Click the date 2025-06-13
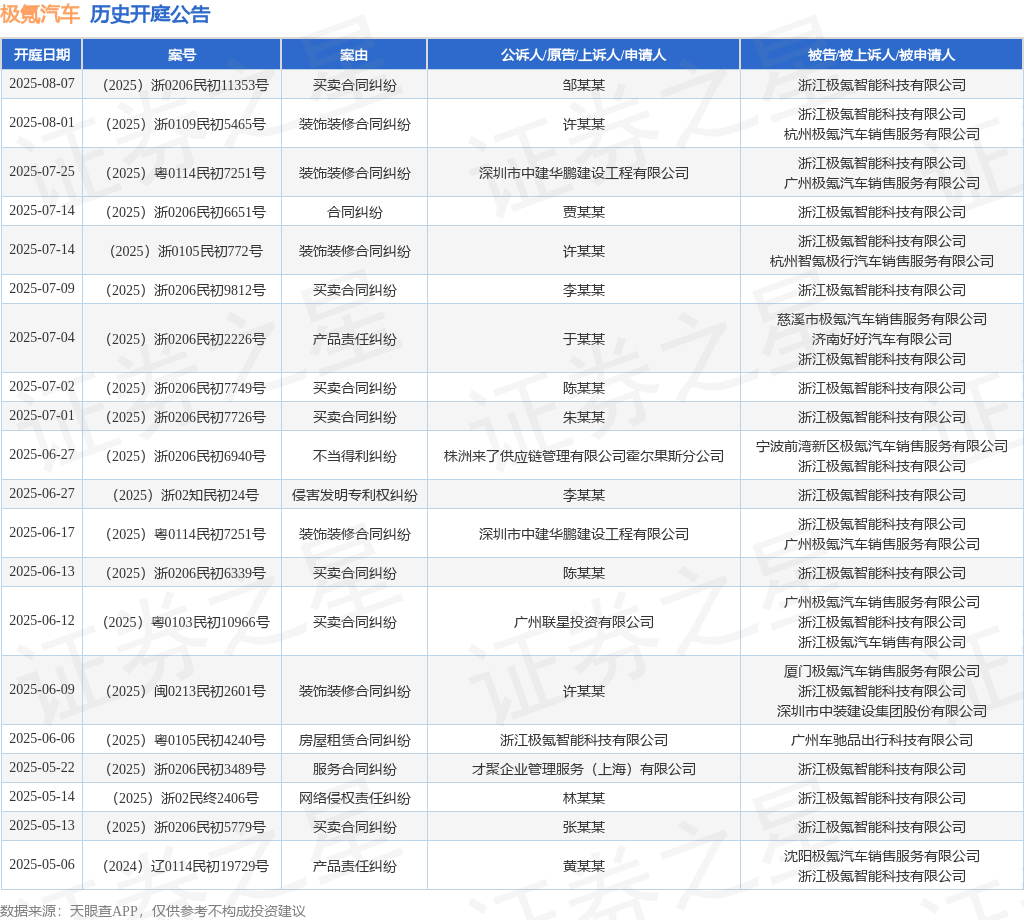The image size is (1024, 920). (42, 572)
